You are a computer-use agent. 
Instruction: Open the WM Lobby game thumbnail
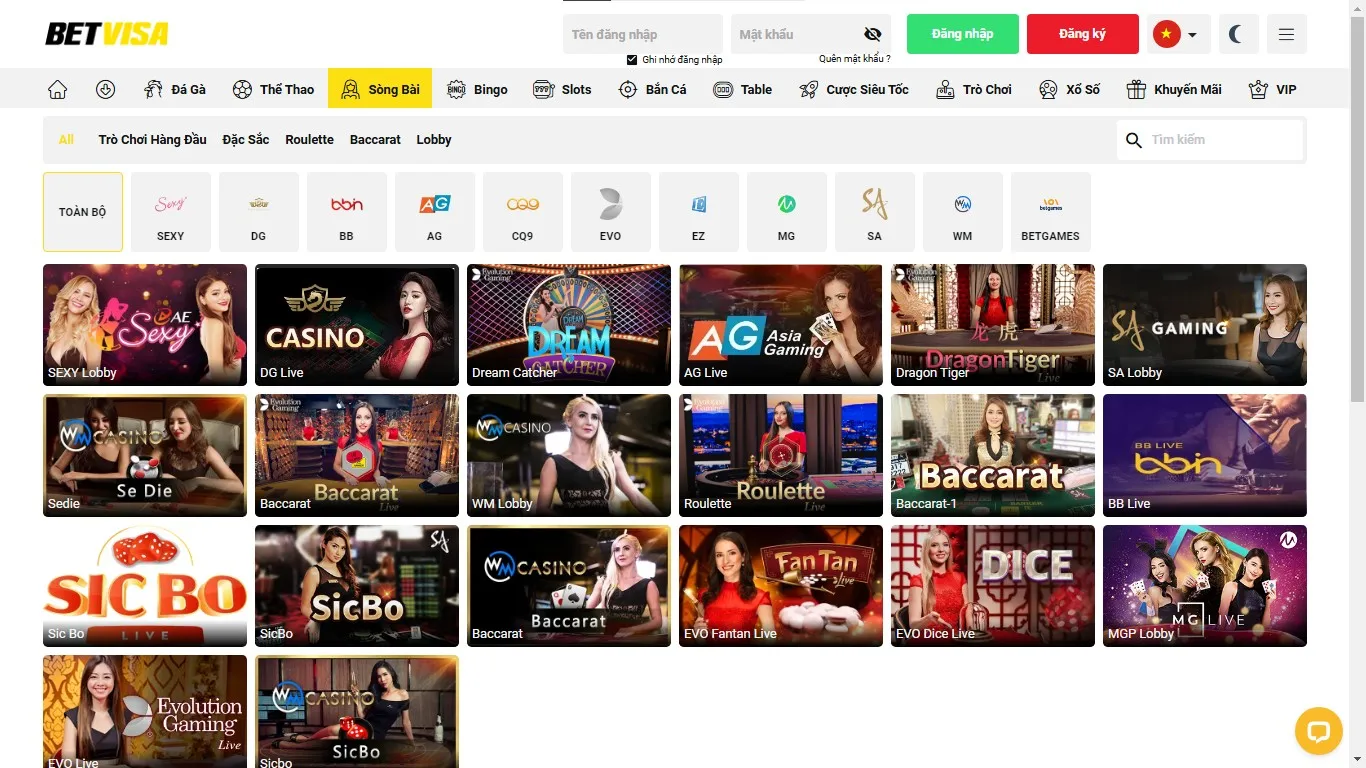(x=569, y=455)
